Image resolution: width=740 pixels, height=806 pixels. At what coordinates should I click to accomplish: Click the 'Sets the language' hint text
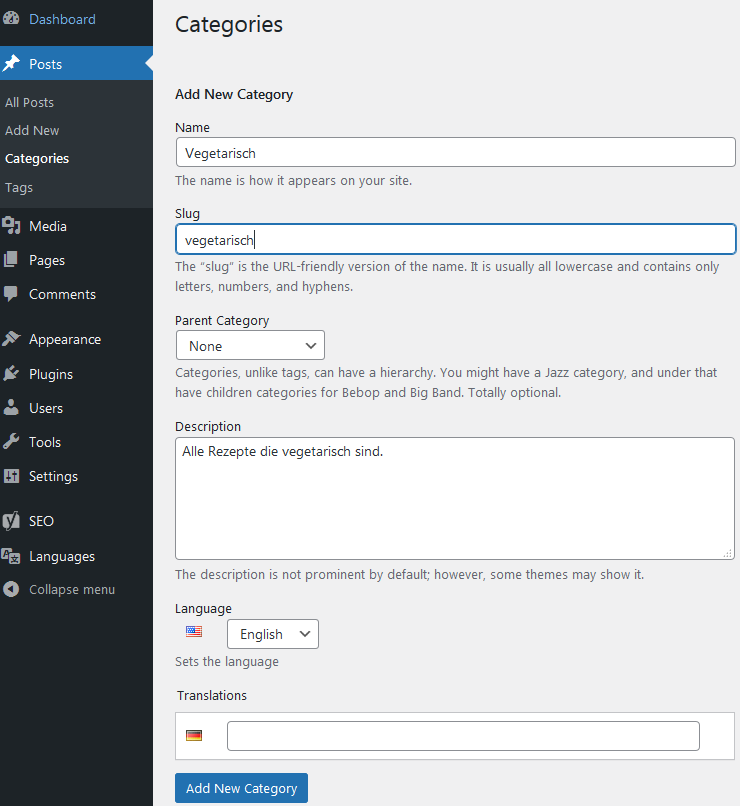point(227,662)
